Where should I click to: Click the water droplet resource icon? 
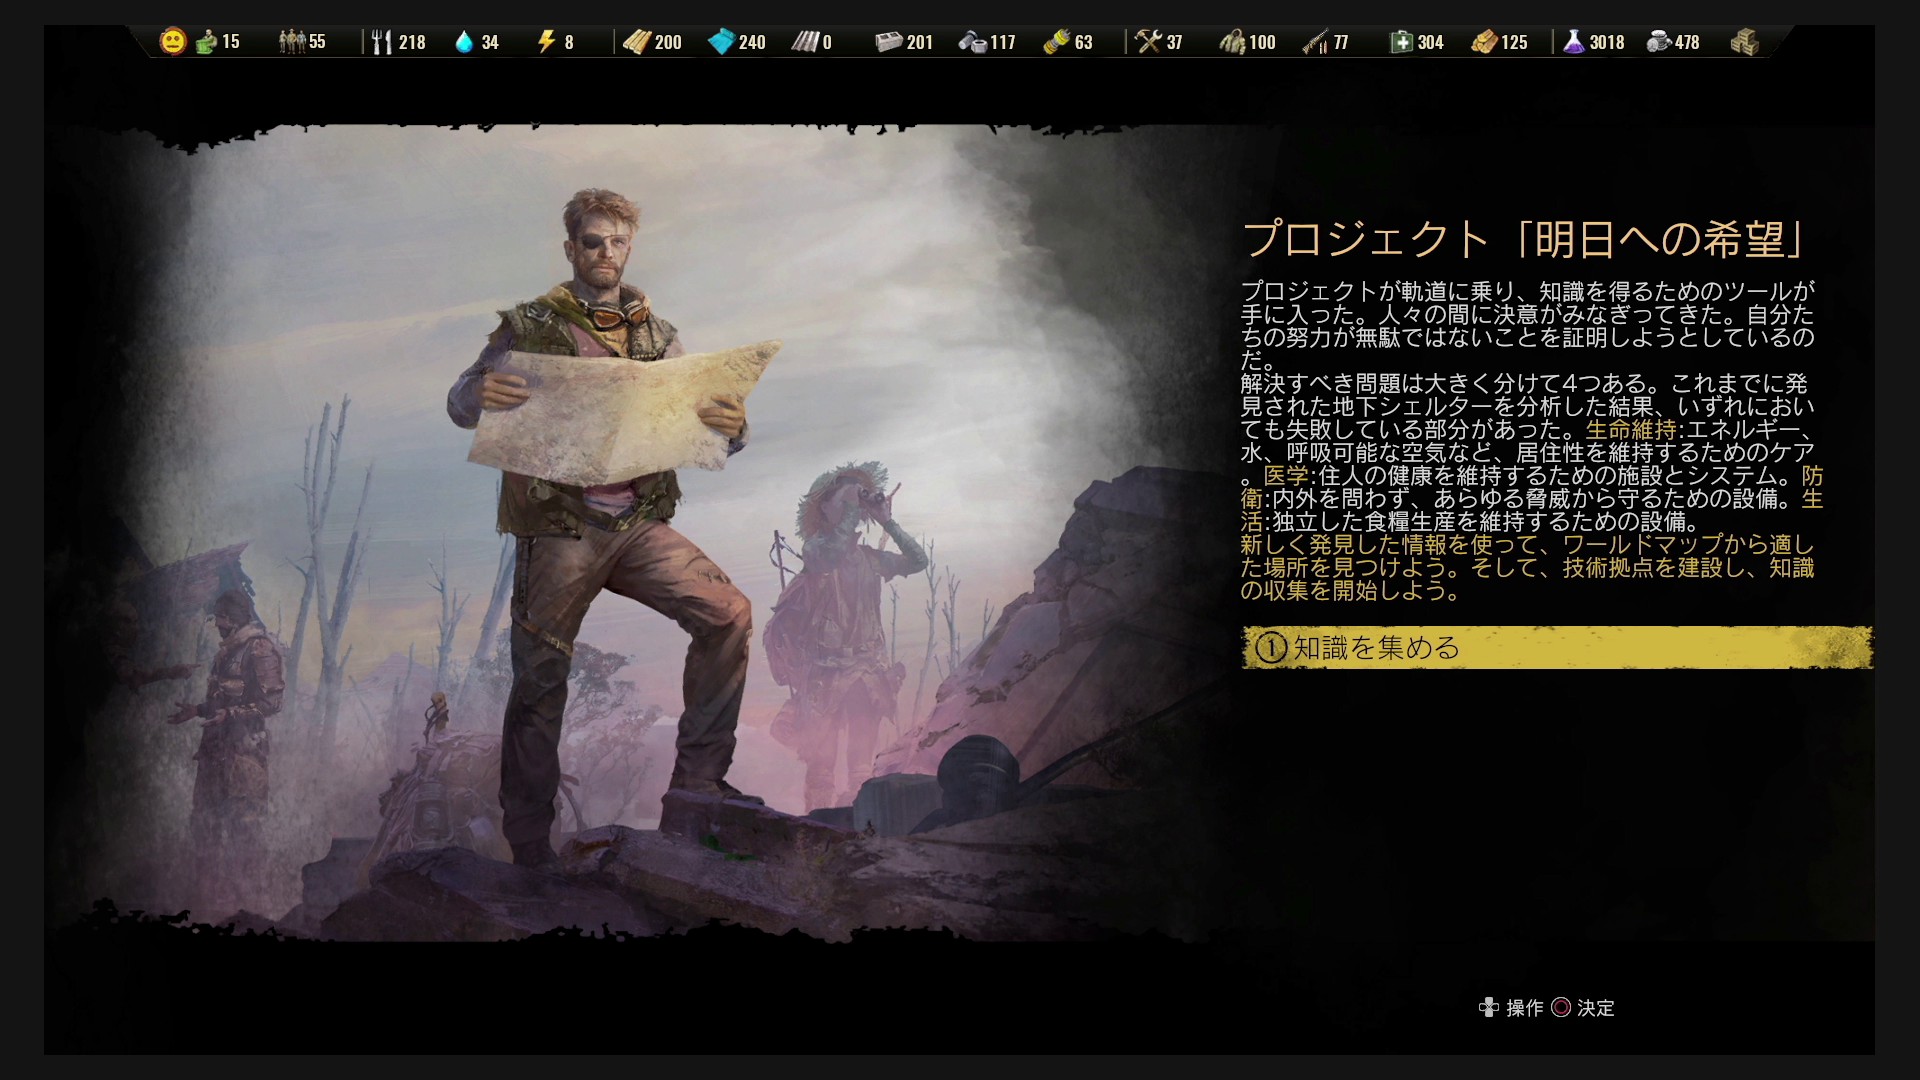point(464,42)
